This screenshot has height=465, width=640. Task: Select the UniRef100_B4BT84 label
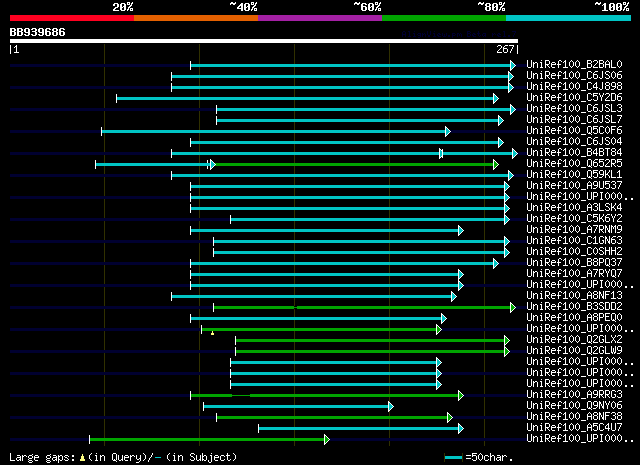tap(574, 153)
